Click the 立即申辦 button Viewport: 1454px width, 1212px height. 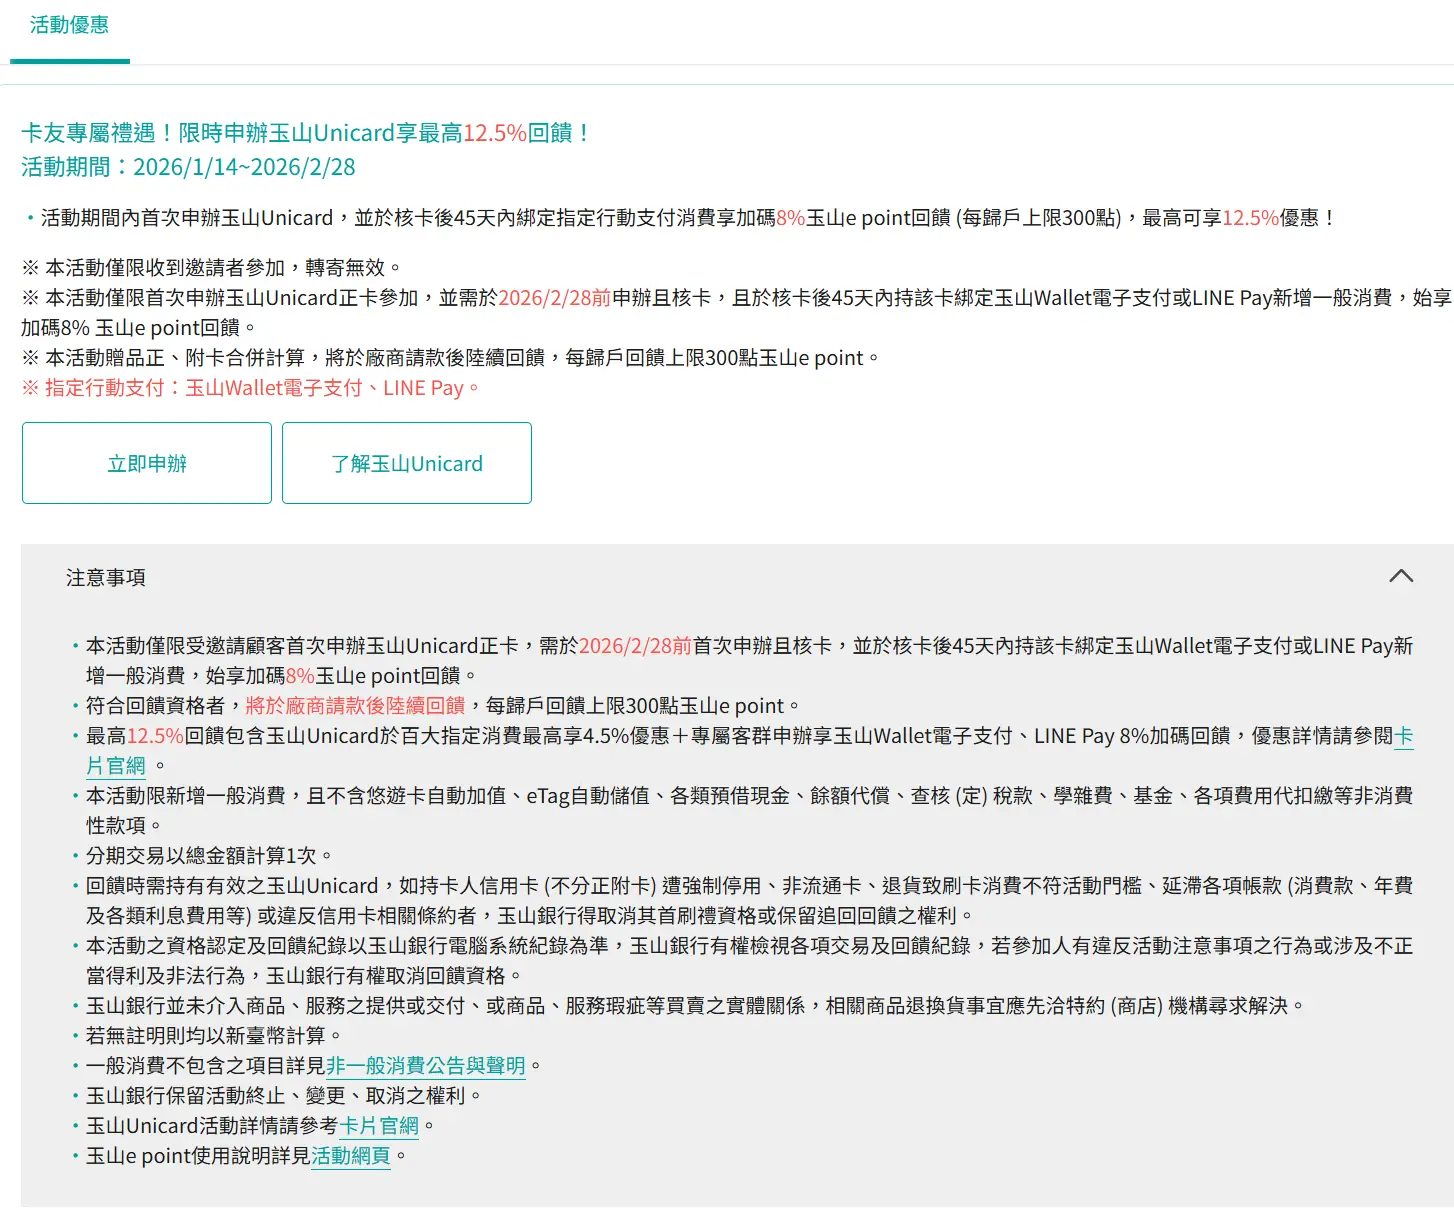point(147,463)
